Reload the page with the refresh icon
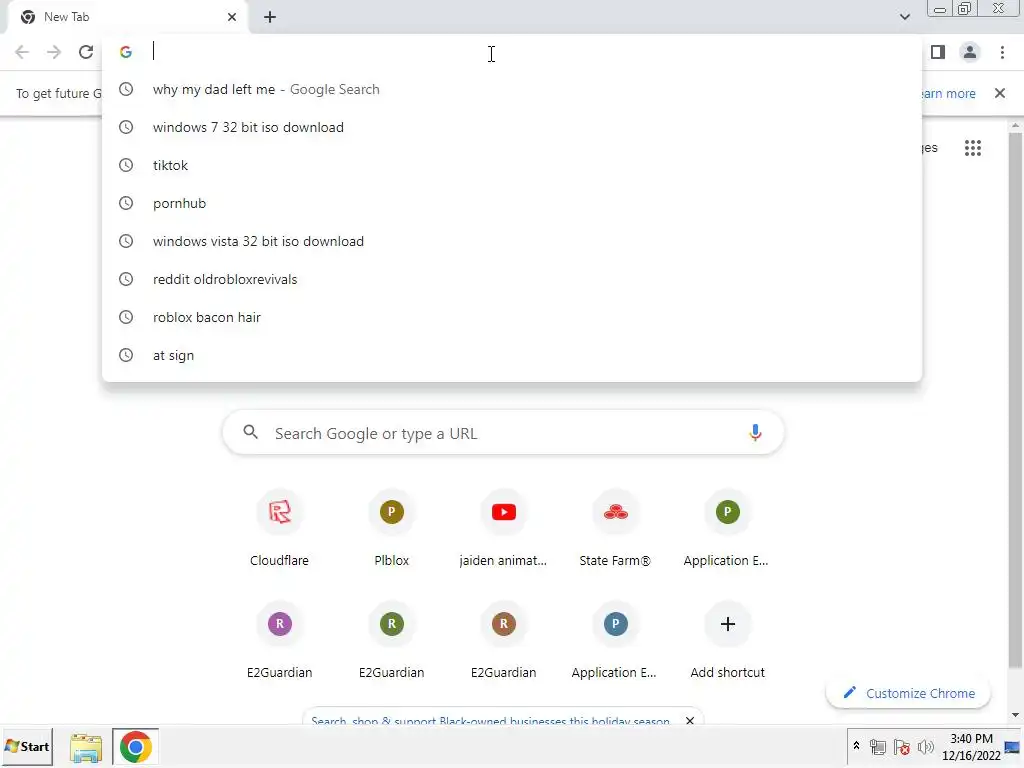The width and height of the screenshot is (1024, 768). [86, 52]
